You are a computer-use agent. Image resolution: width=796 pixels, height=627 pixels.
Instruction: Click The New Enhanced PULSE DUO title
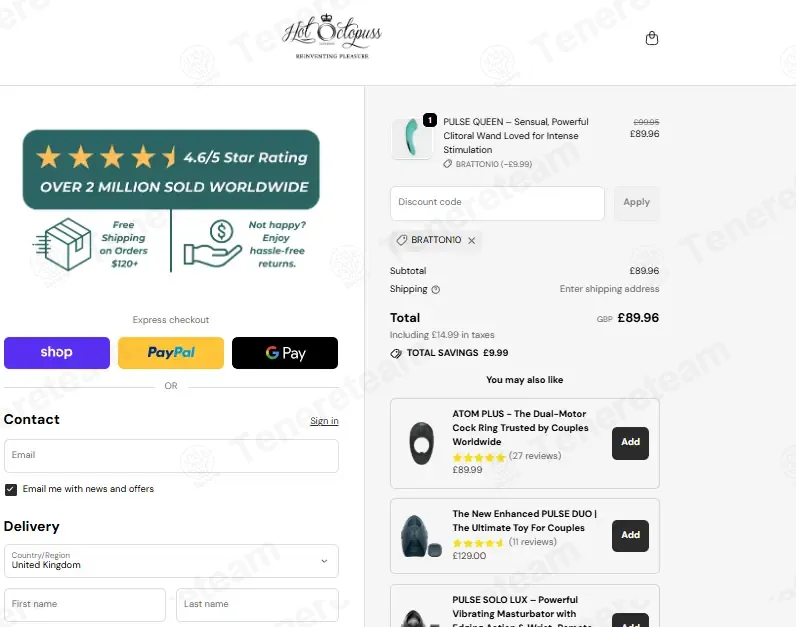[x=524, y=521]
